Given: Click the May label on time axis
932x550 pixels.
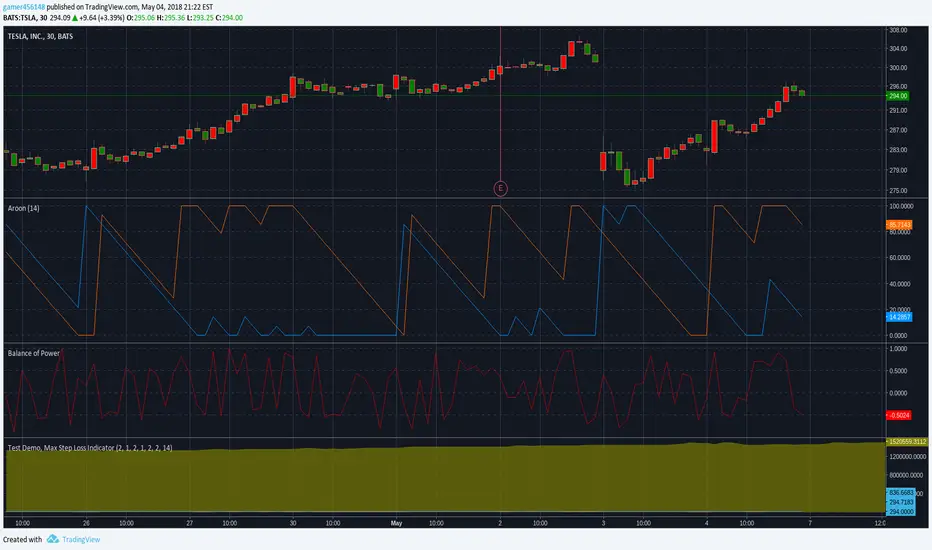Looking at the screenshot, I should (396, 523).
